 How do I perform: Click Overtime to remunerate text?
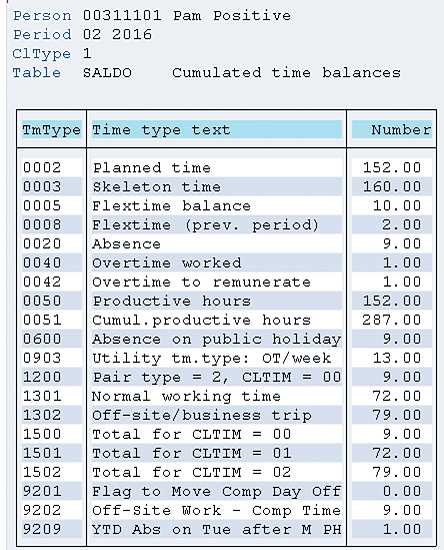pos(201,282)
